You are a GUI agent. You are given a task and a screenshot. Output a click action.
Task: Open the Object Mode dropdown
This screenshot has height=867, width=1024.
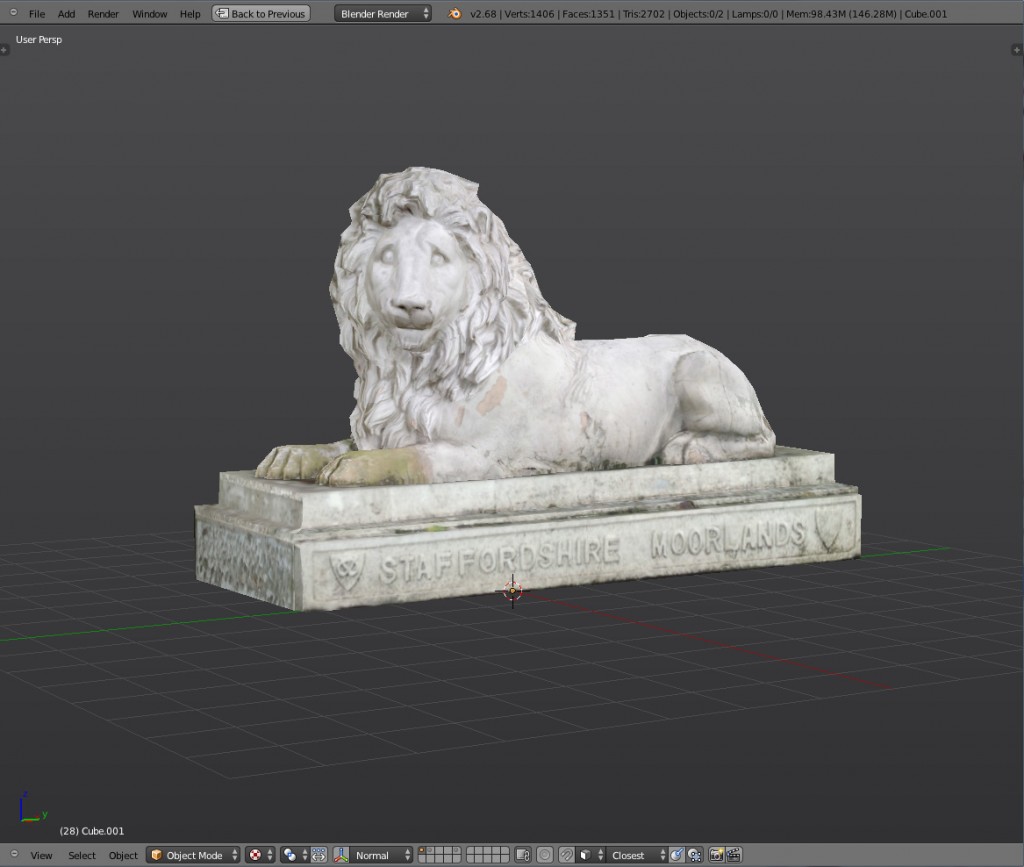click(x=193, y=855)
